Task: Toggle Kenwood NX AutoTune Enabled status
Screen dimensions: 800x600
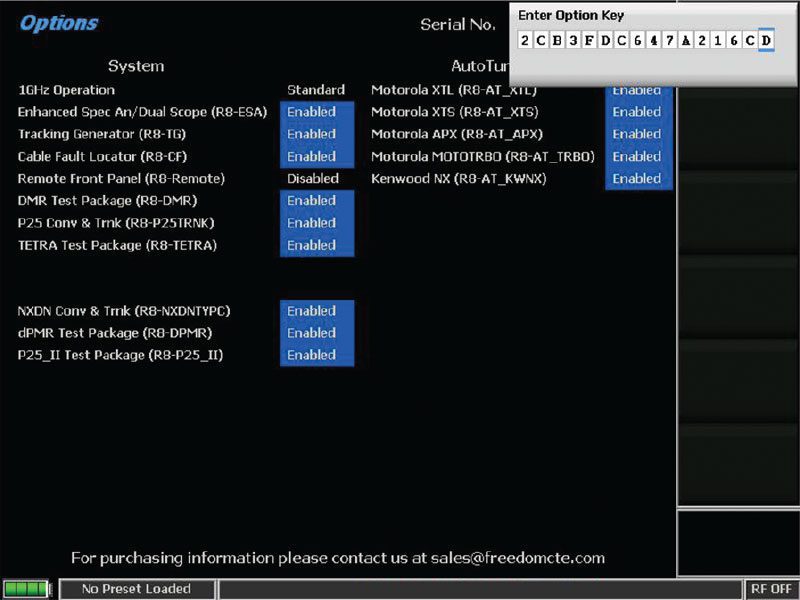Action: [637, 179]
